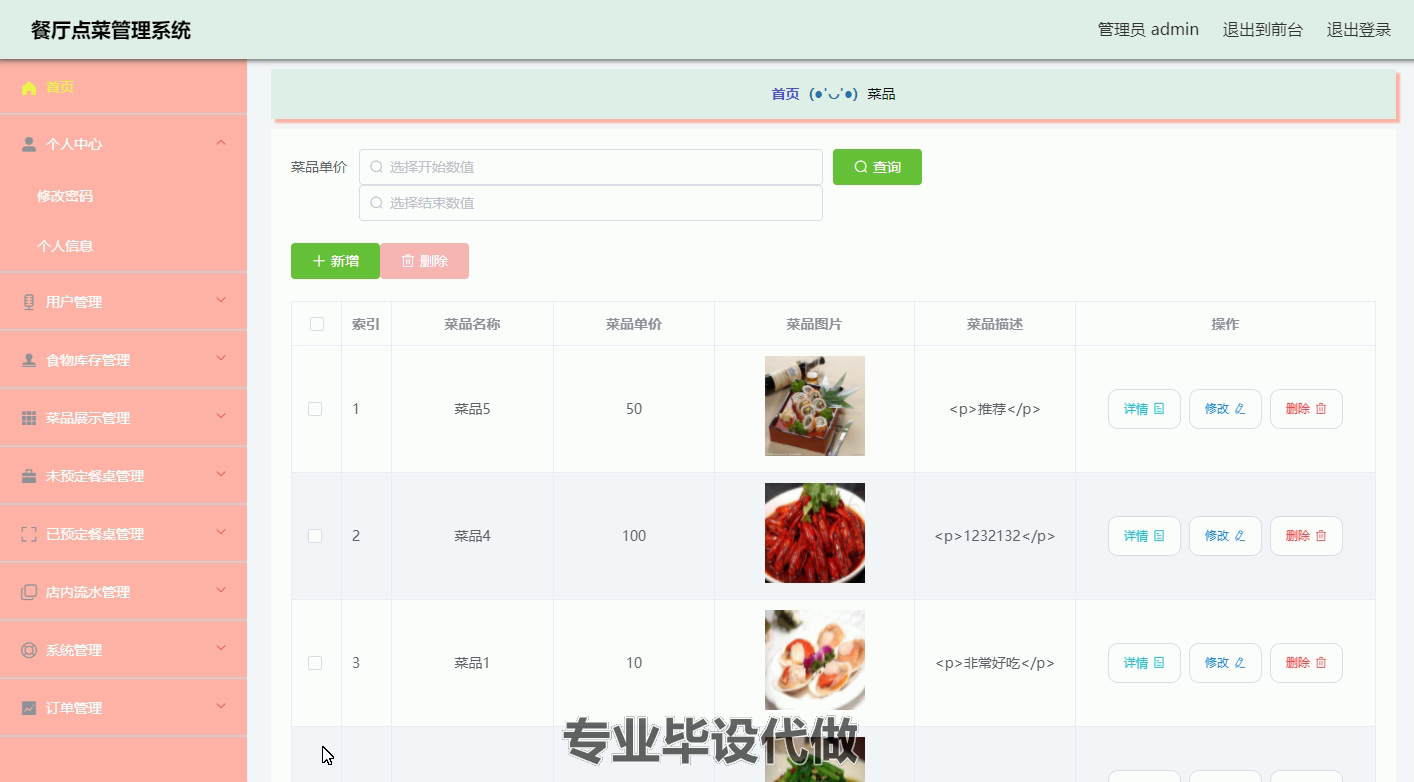Click the pencil icon in 菜品4 修改 button
This screenshot has width=1414, height=782.
point(1240,536)
